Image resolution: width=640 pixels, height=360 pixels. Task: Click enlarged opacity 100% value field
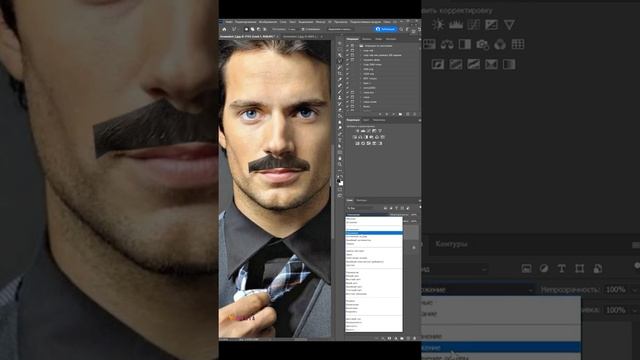point(616,290)
